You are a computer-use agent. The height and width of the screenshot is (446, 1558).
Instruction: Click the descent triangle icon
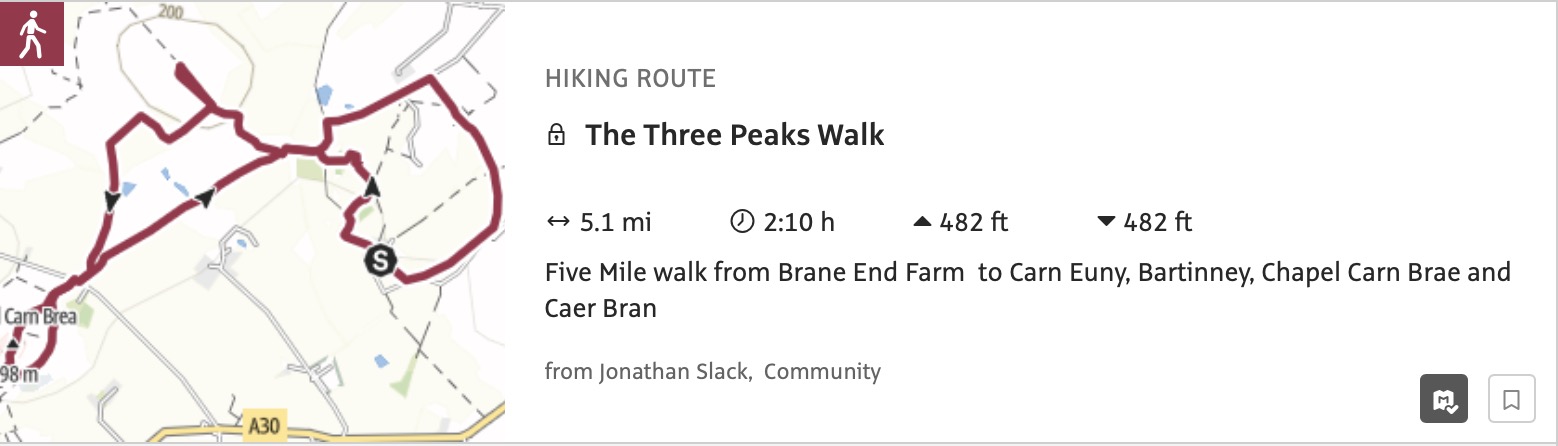[1106, 222]
